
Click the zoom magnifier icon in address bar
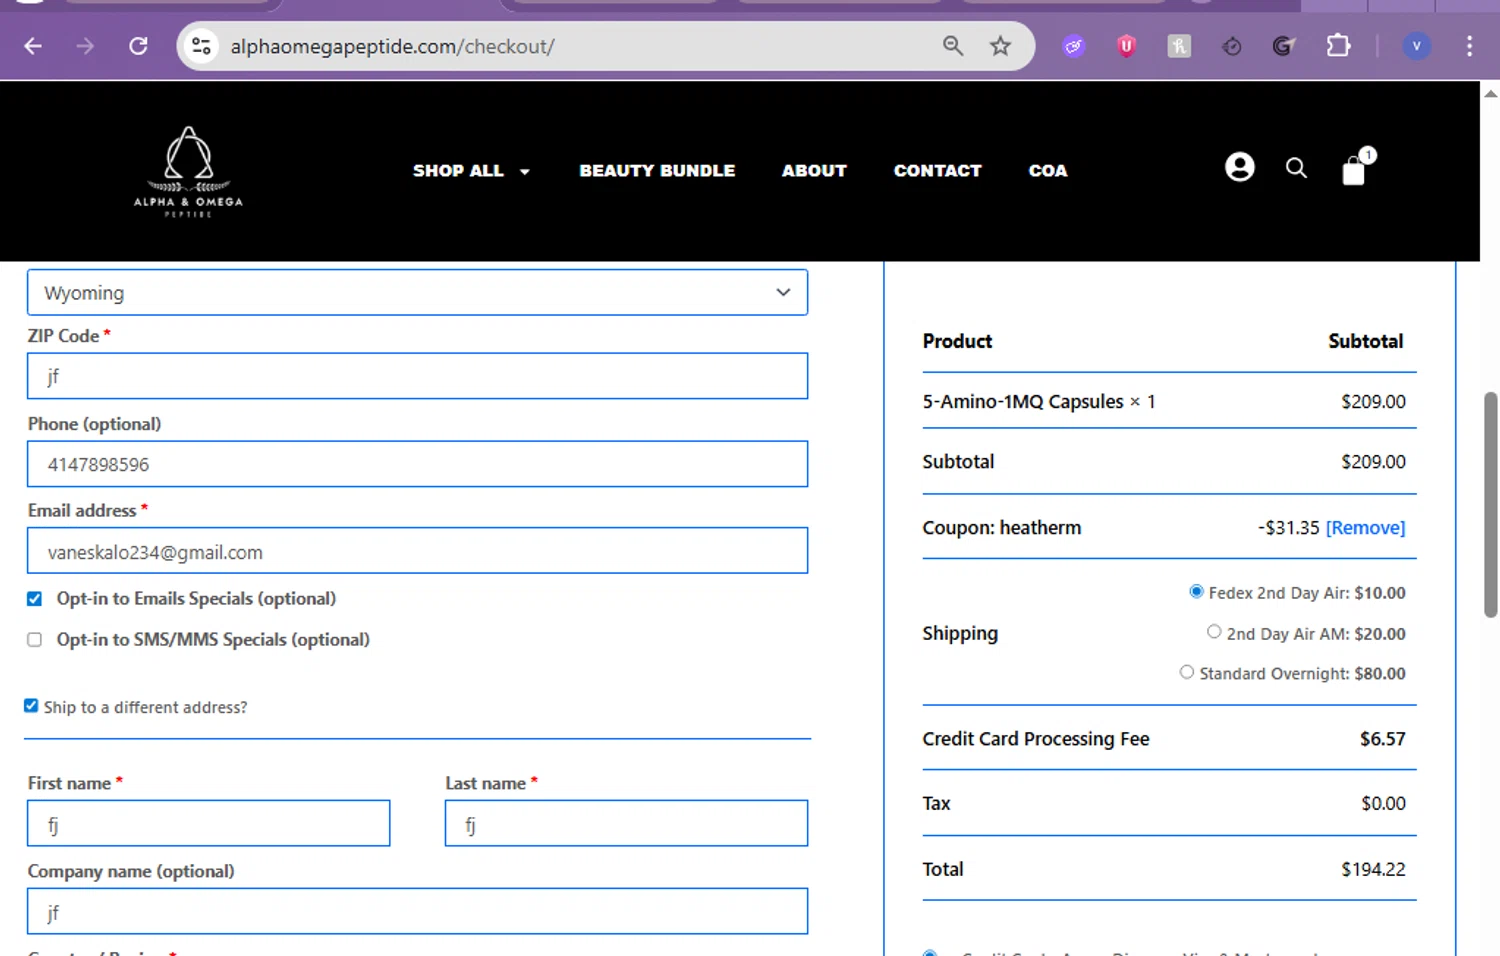coord(953,46)
